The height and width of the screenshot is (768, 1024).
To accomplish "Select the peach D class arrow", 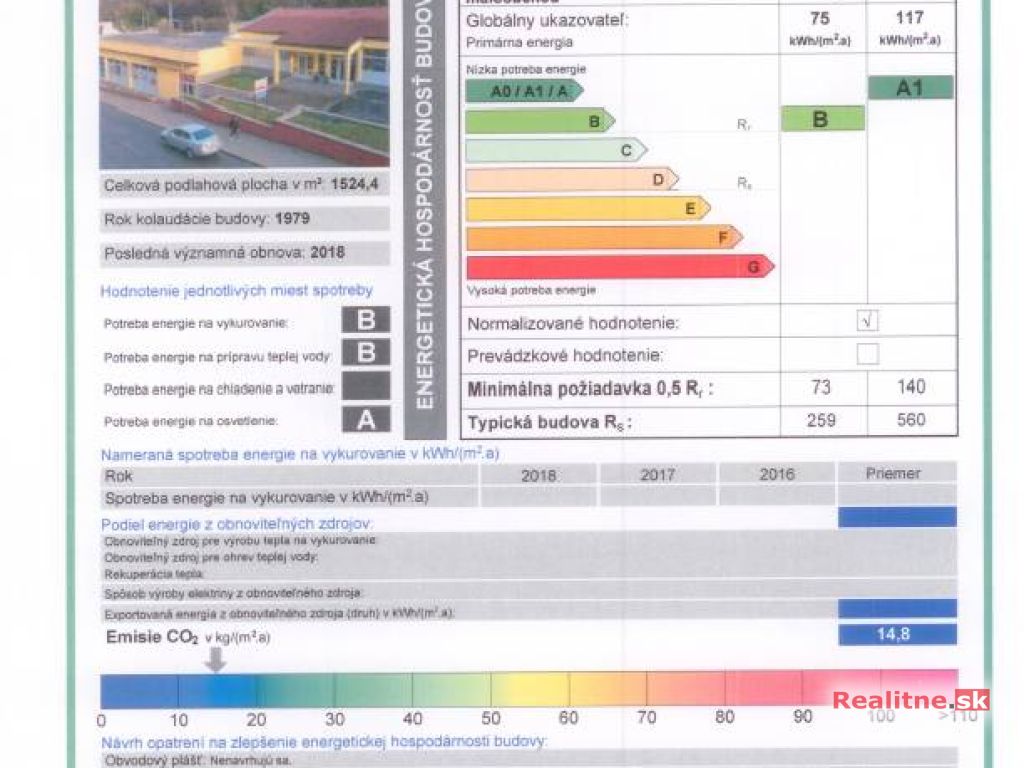I will tap(572, 180).
